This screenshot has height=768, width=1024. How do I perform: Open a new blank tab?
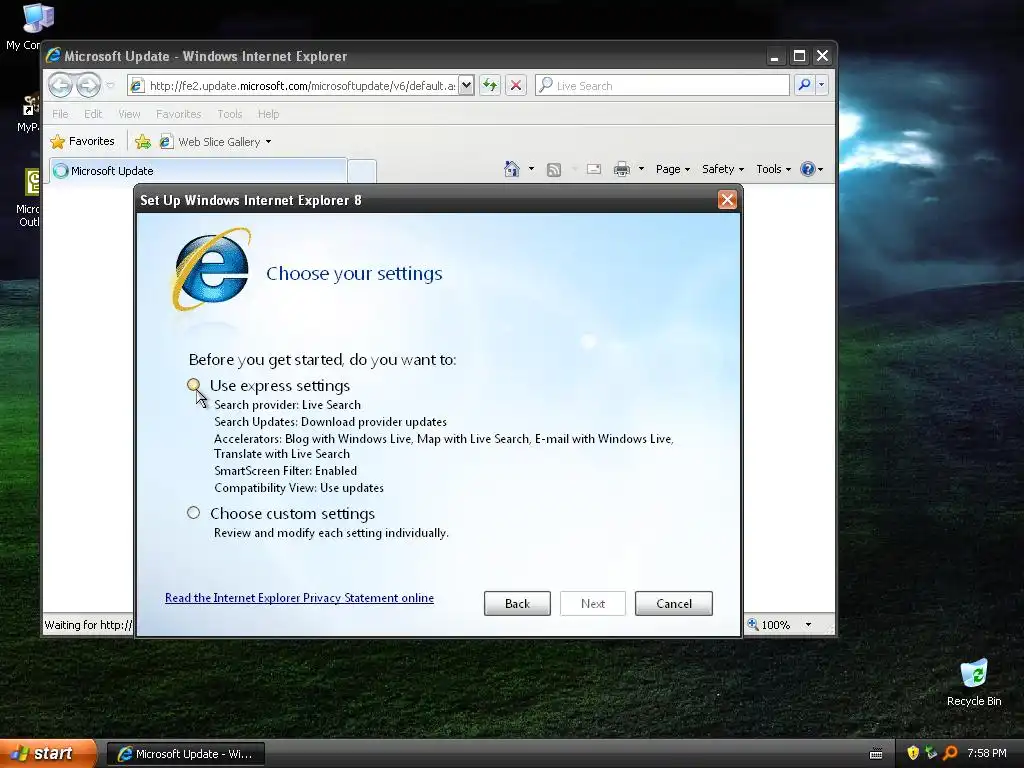361,170
